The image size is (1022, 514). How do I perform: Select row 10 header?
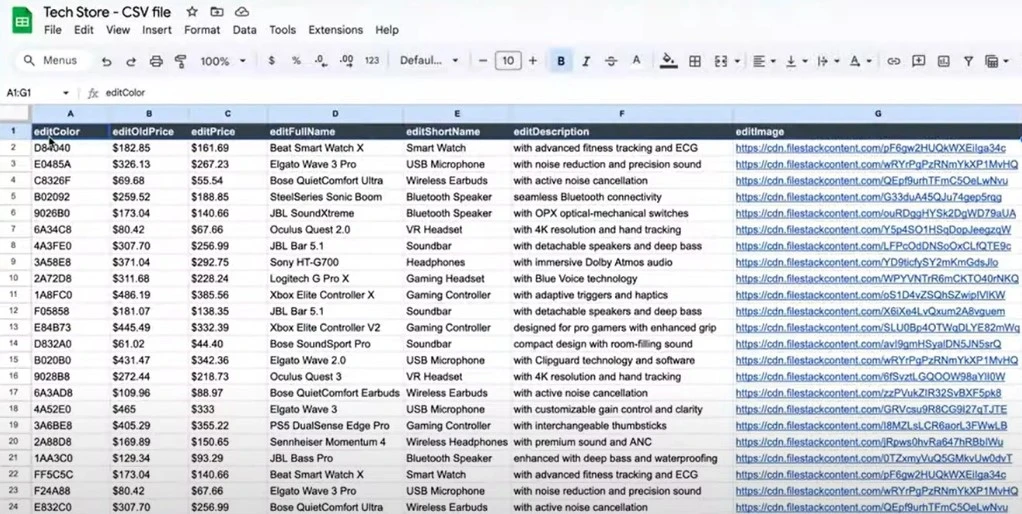[14, 279]
